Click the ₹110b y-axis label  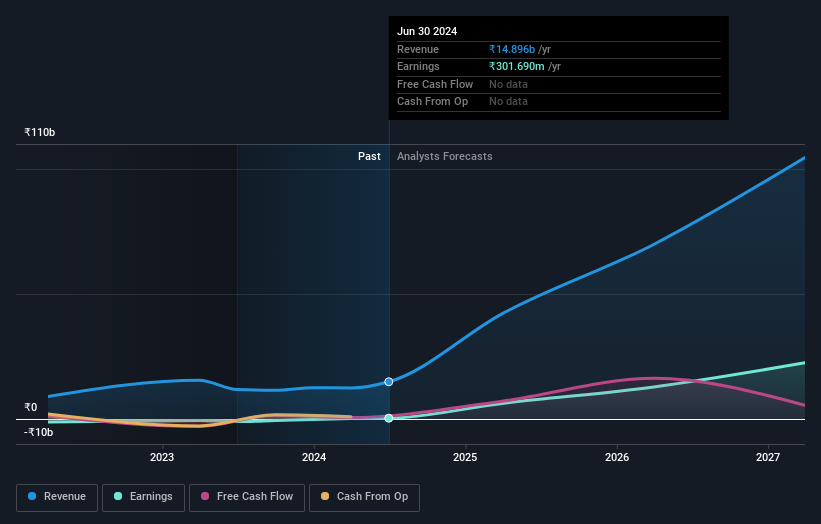[39, 132]
